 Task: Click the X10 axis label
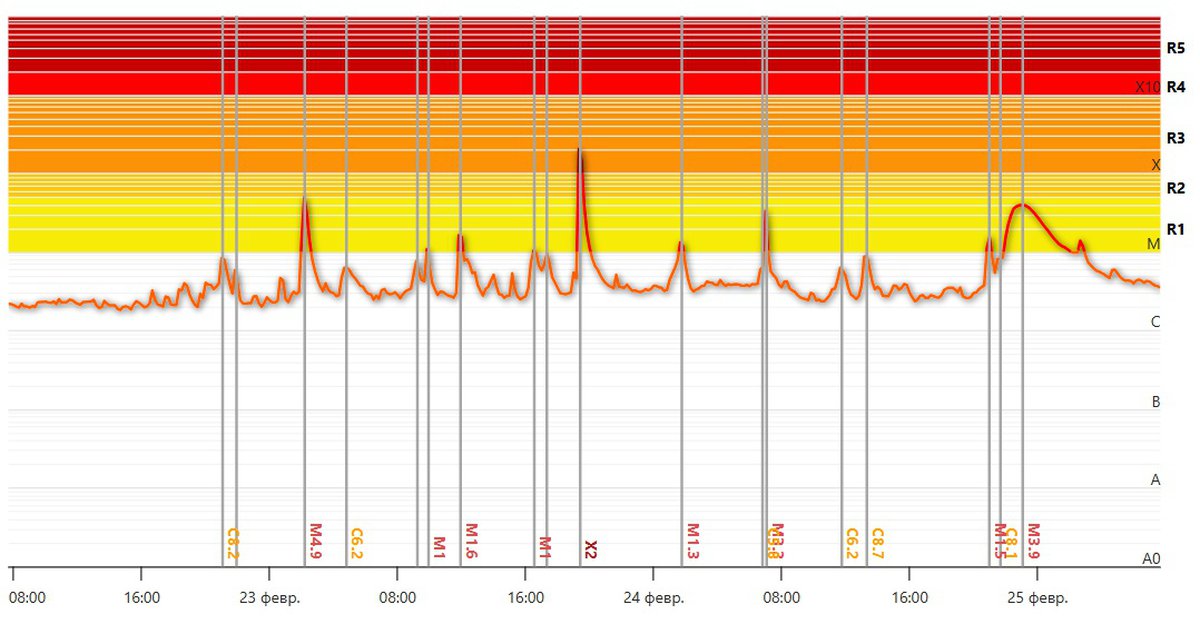coord(1147,87)
